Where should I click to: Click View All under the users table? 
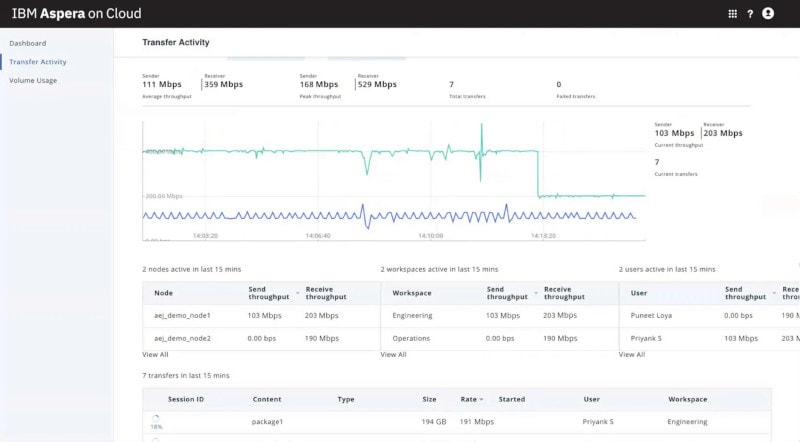click(632, 354)
